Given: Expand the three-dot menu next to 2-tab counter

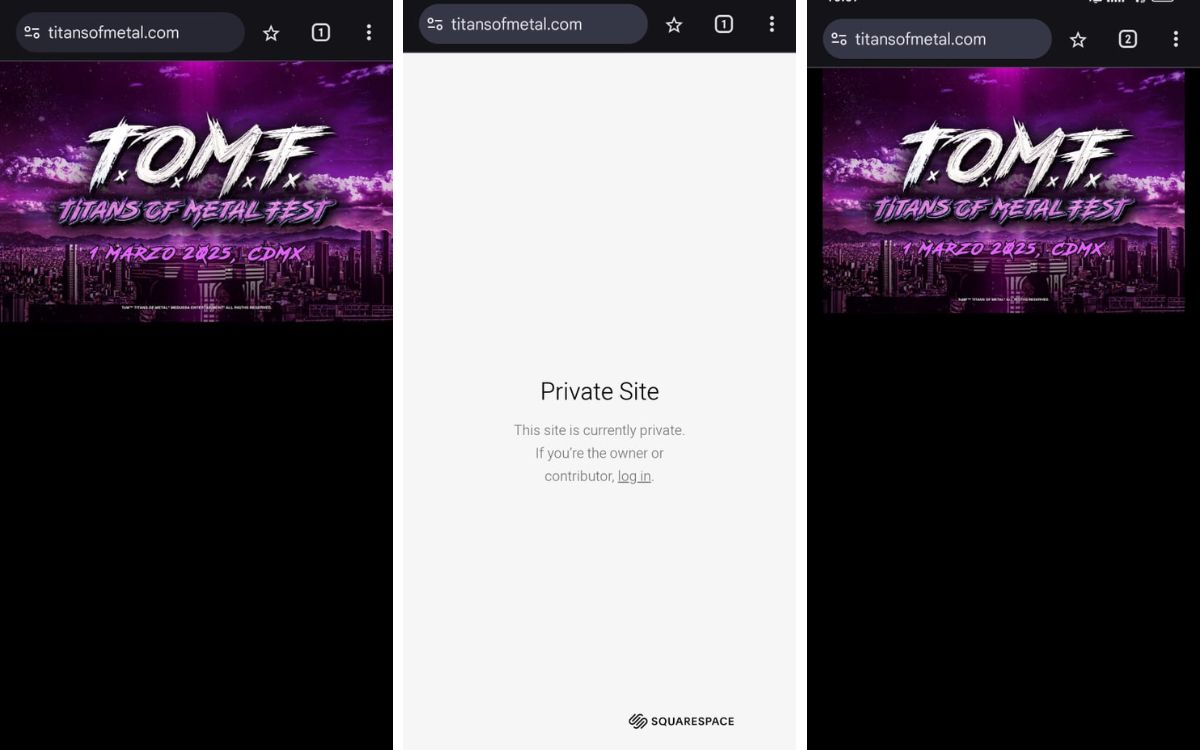Looking at the screenshot, I should click(1176, 40).
